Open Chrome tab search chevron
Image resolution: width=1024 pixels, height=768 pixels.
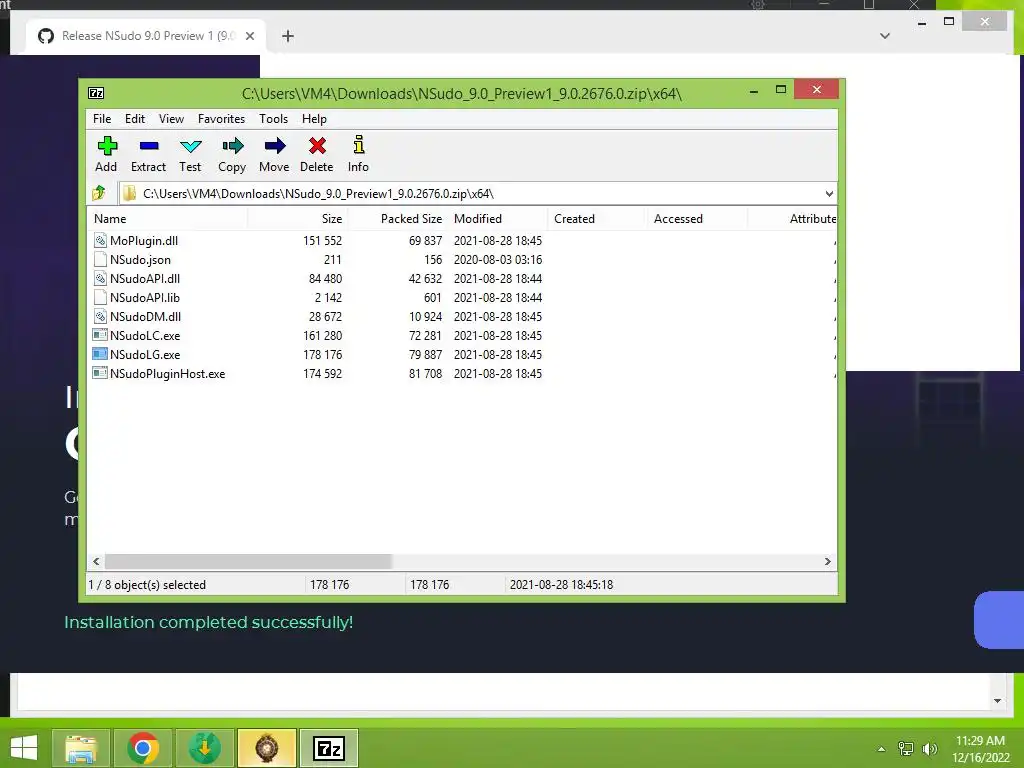coord(885,36)
